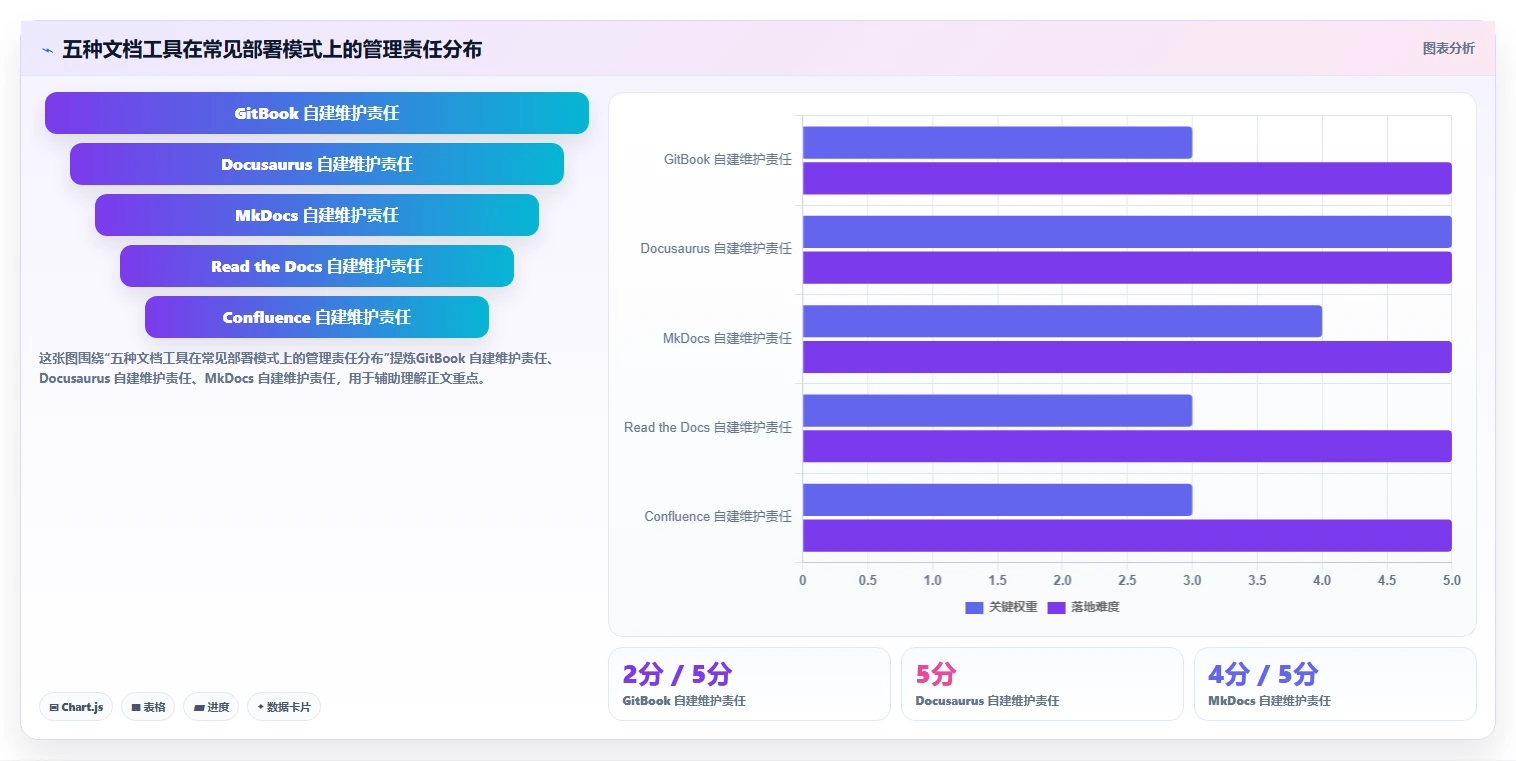Select the MkDocs 自建维护责任 funnel bar
The width and height of the screenshot is (1516, 761).
pyautogui.click(x=317, y=215)
